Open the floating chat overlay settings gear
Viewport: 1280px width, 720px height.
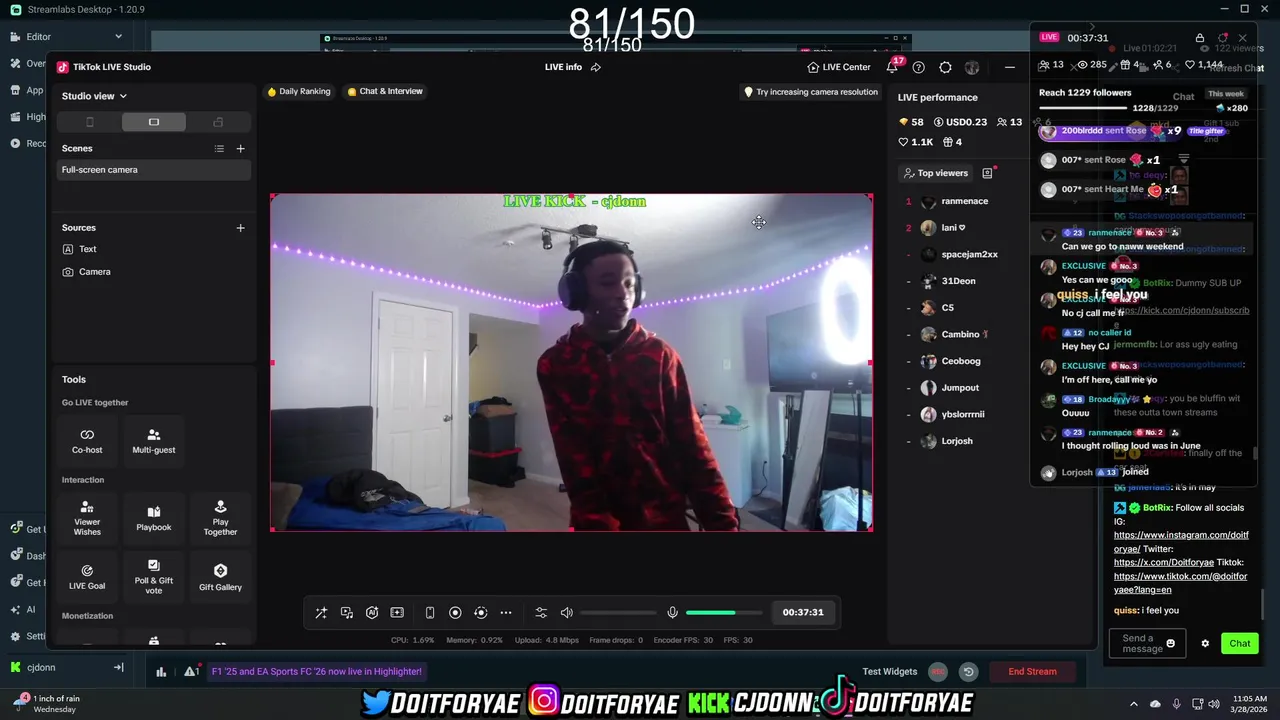coord(1222,38)
